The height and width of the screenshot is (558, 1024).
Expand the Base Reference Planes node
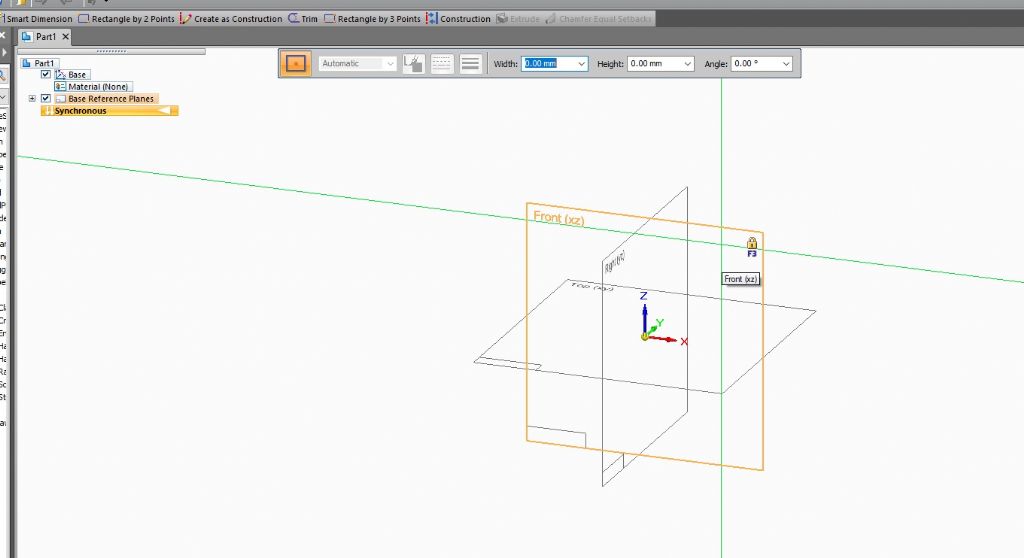[32, 99]
